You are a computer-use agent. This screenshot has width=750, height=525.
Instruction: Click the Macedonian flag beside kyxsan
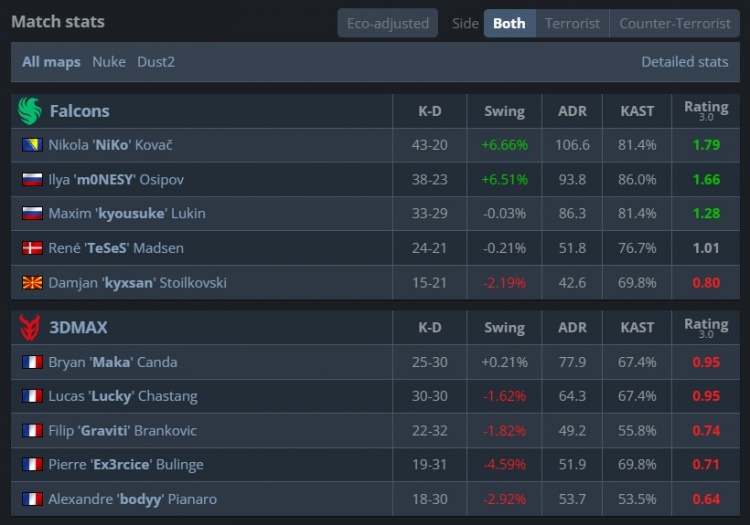(x=32, y=283)
